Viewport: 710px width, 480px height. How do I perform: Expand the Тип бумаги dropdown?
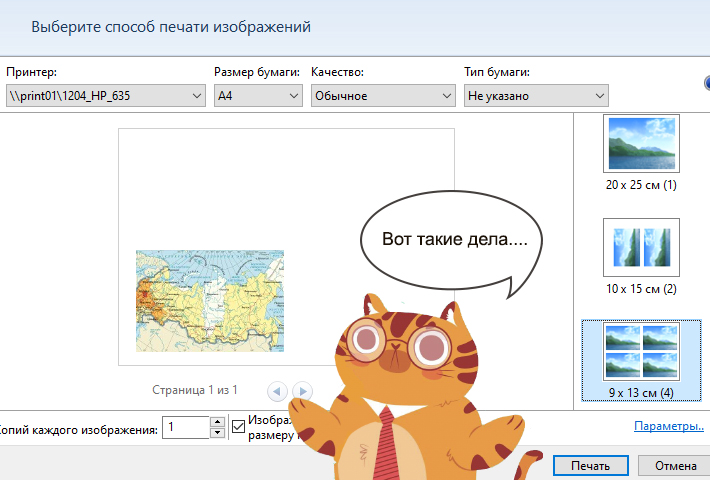click(536, 96)
